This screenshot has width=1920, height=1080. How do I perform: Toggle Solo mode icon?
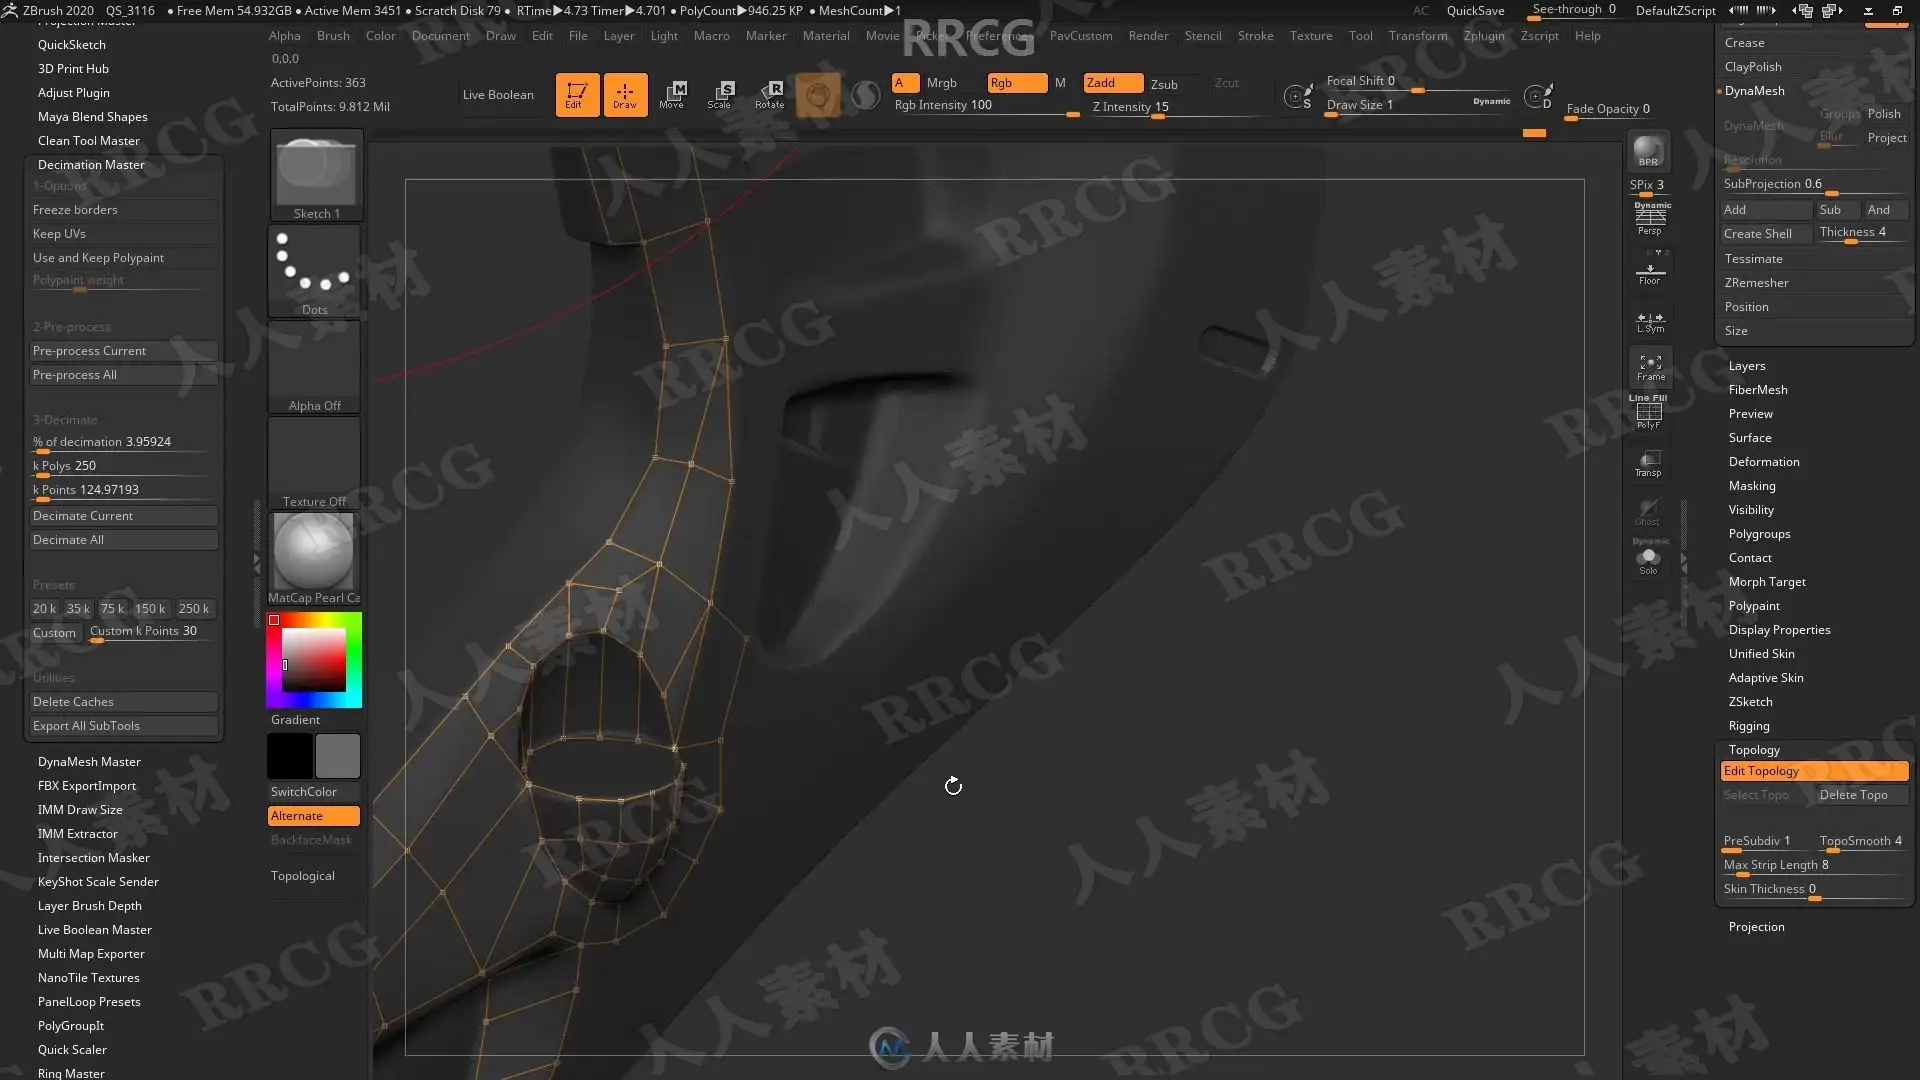coord(1648,560)
